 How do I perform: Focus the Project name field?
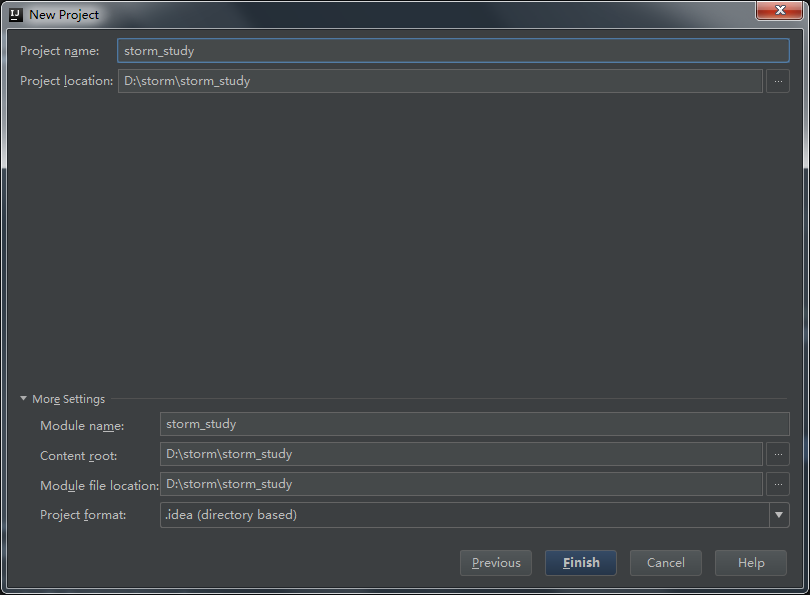(x=453, y=51)
